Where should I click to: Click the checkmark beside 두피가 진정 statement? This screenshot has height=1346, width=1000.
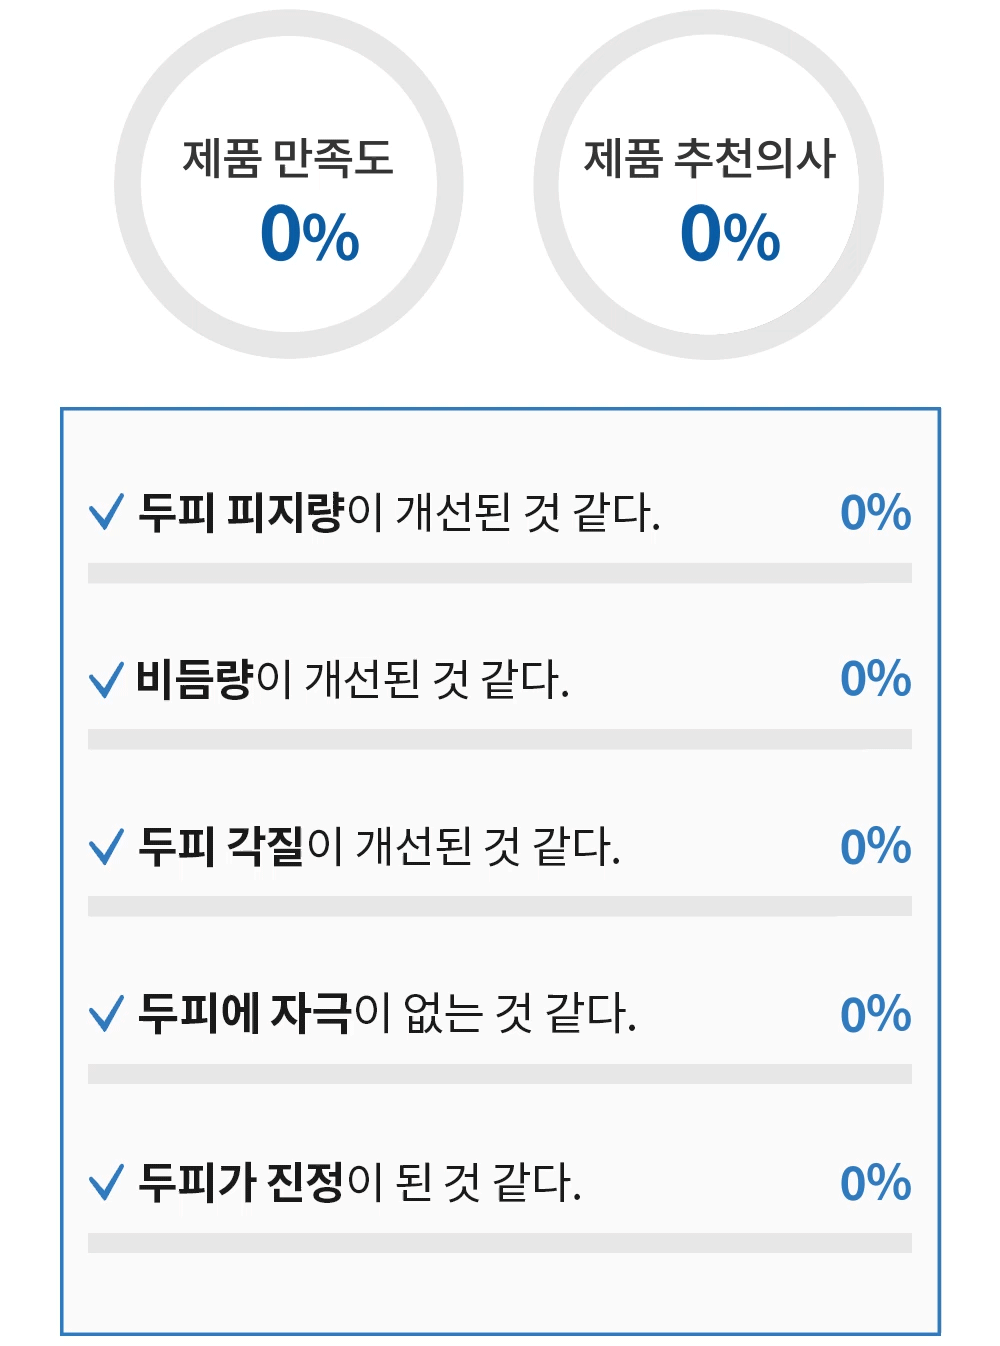click(x=106, y=1182)
